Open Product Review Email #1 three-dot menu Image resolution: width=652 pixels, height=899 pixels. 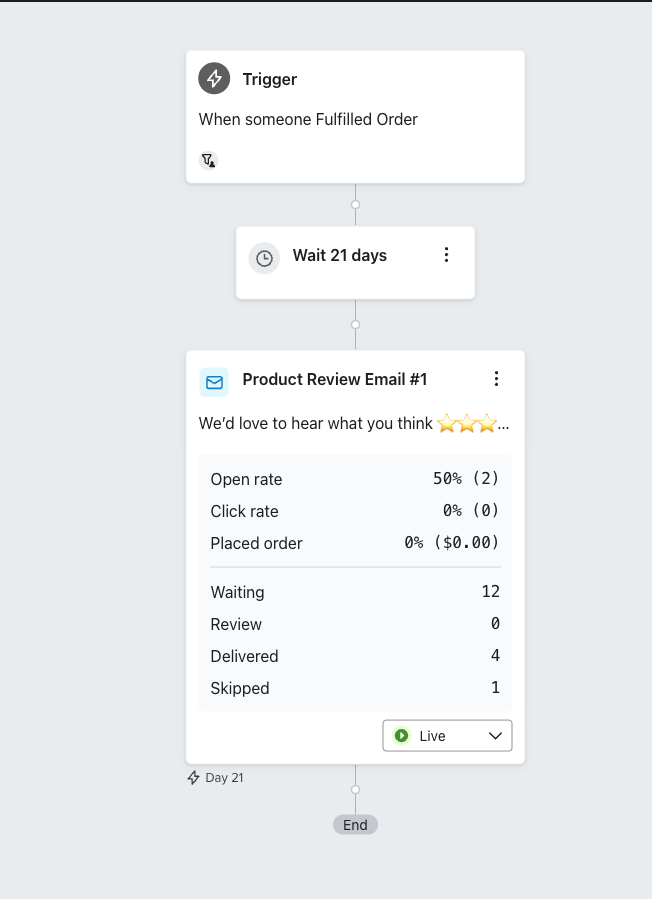496,379
